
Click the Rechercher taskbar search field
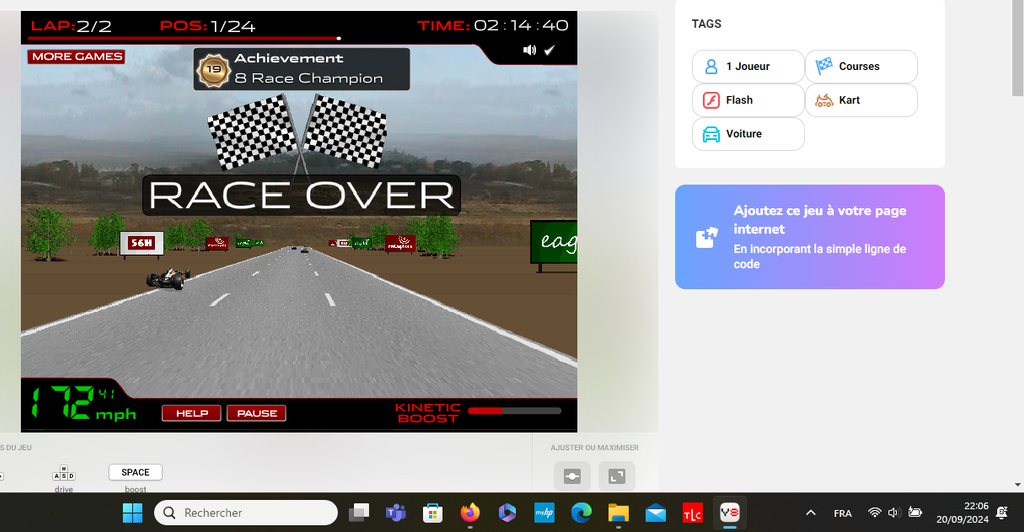(245, 513)
